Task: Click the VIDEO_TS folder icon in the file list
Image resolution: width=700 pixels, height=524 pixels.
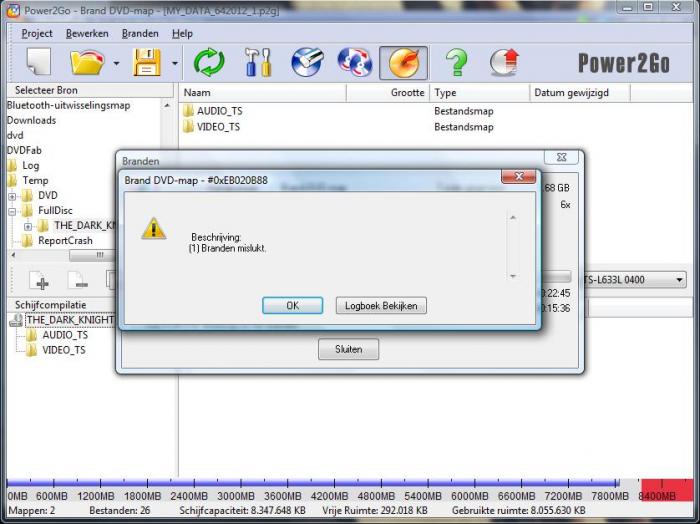Action: coord(188,127)
